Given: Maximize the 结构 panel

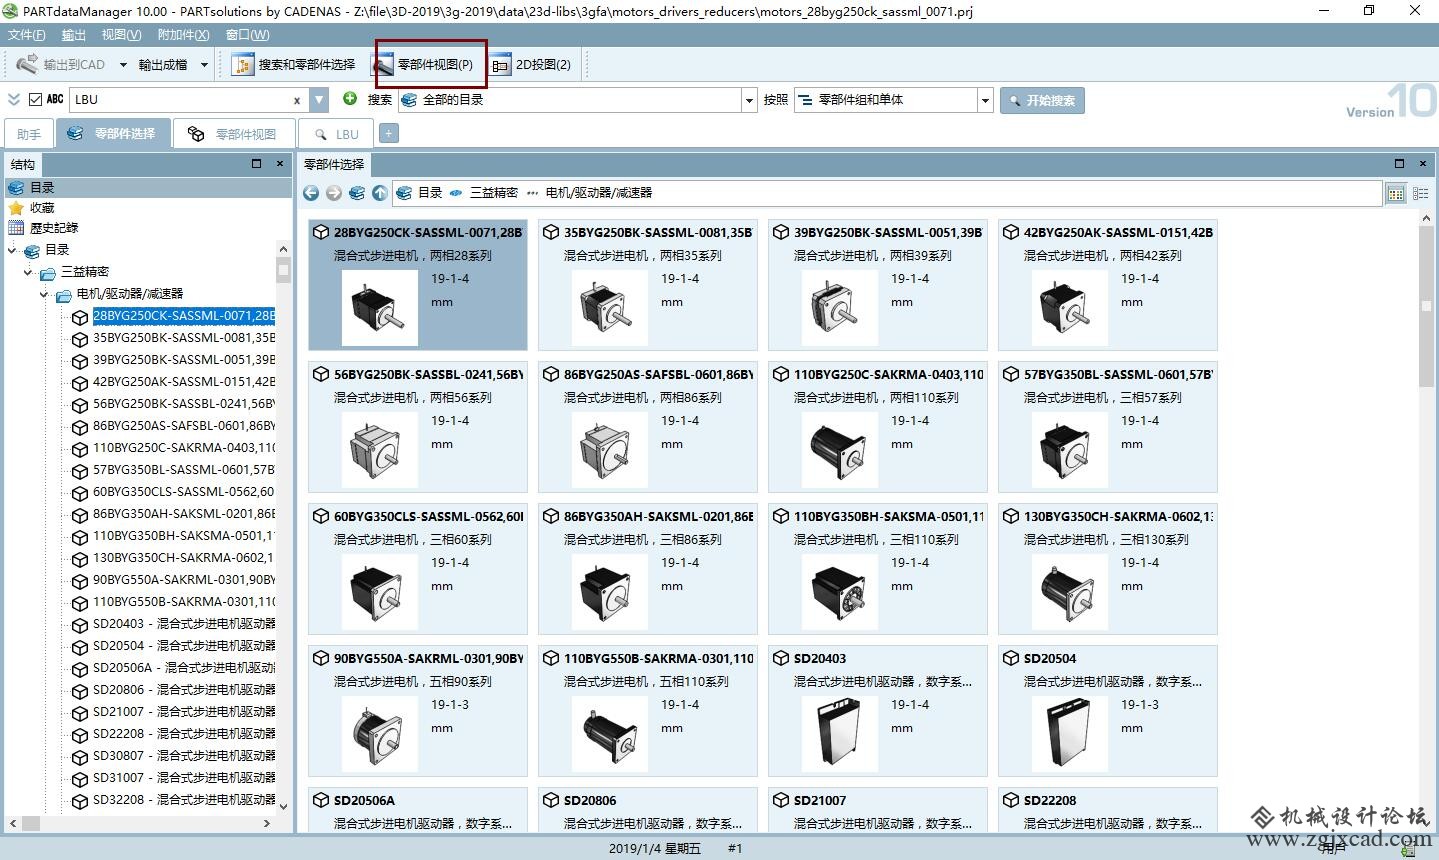Looking at the screenshot, I should (x=256, y=164).
